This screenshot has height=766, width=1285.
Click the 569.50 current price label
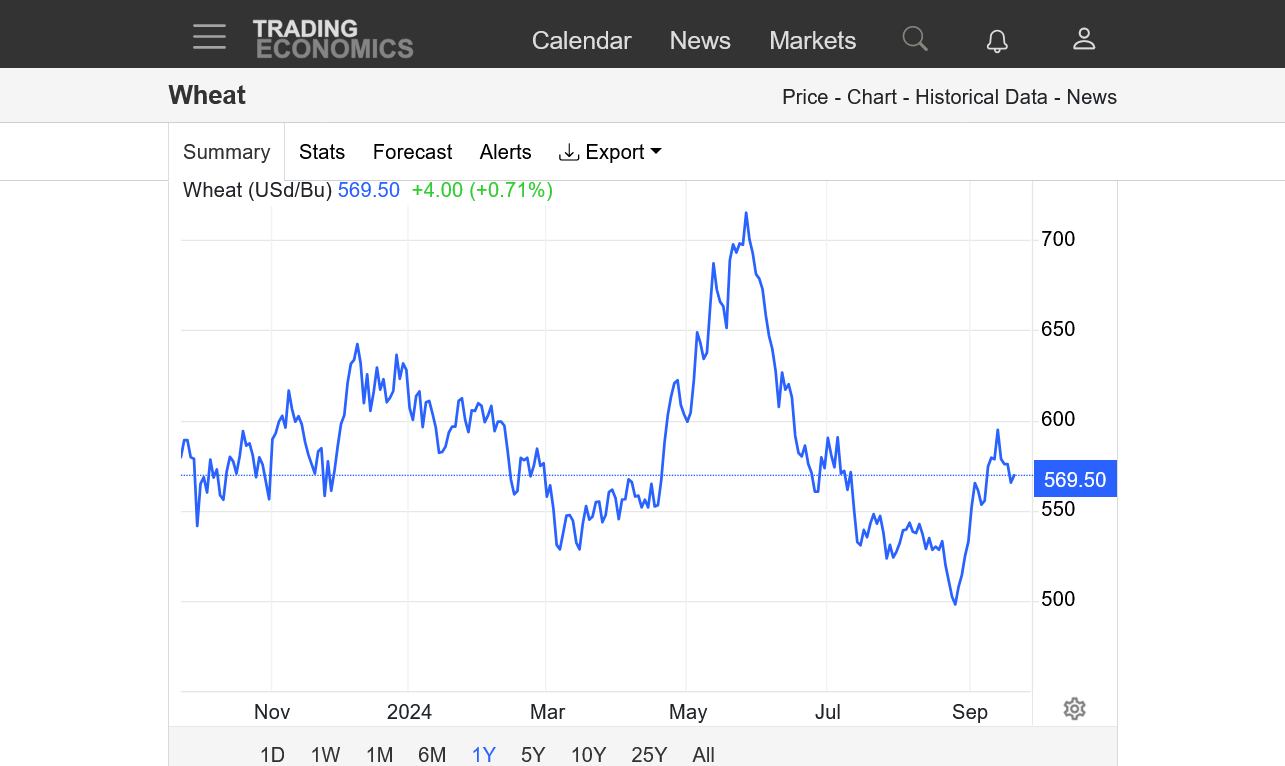point(1075,480)
